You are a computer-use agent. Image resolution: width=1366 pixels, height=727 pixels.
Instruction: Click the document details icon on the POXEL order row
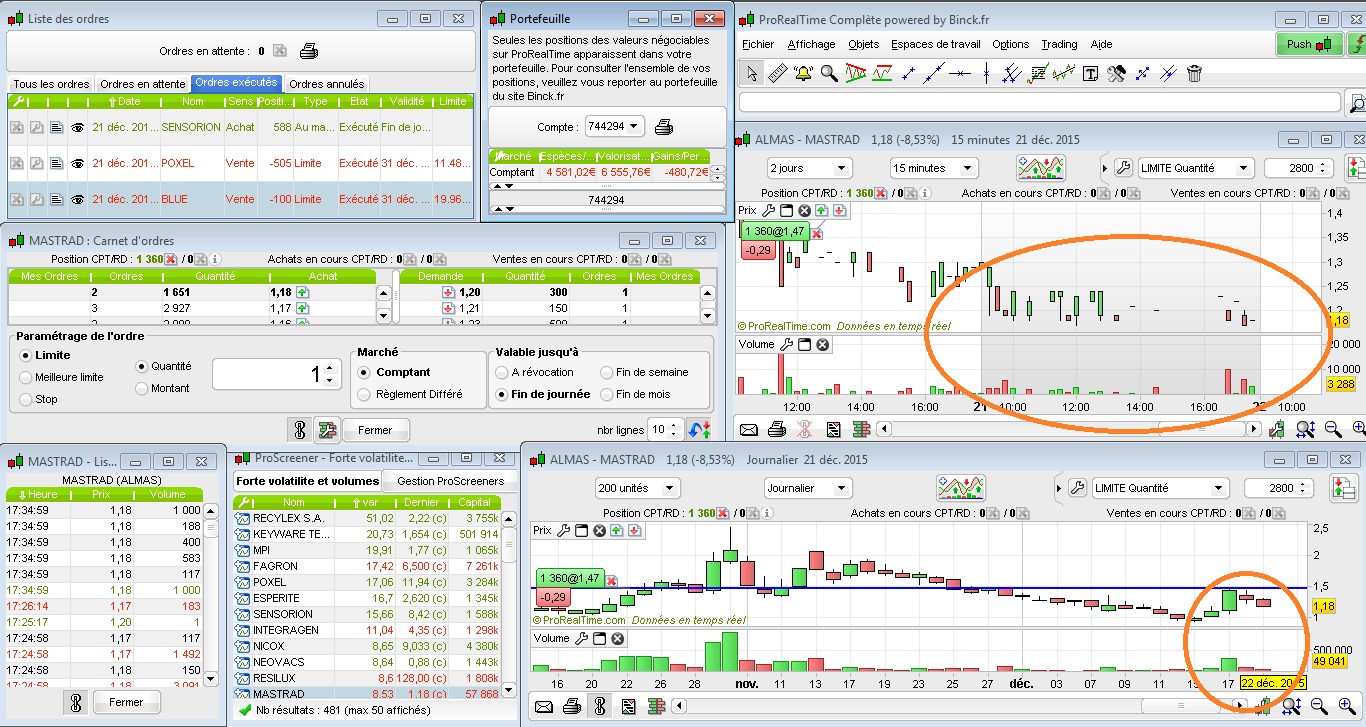click(x=56, y=163)
